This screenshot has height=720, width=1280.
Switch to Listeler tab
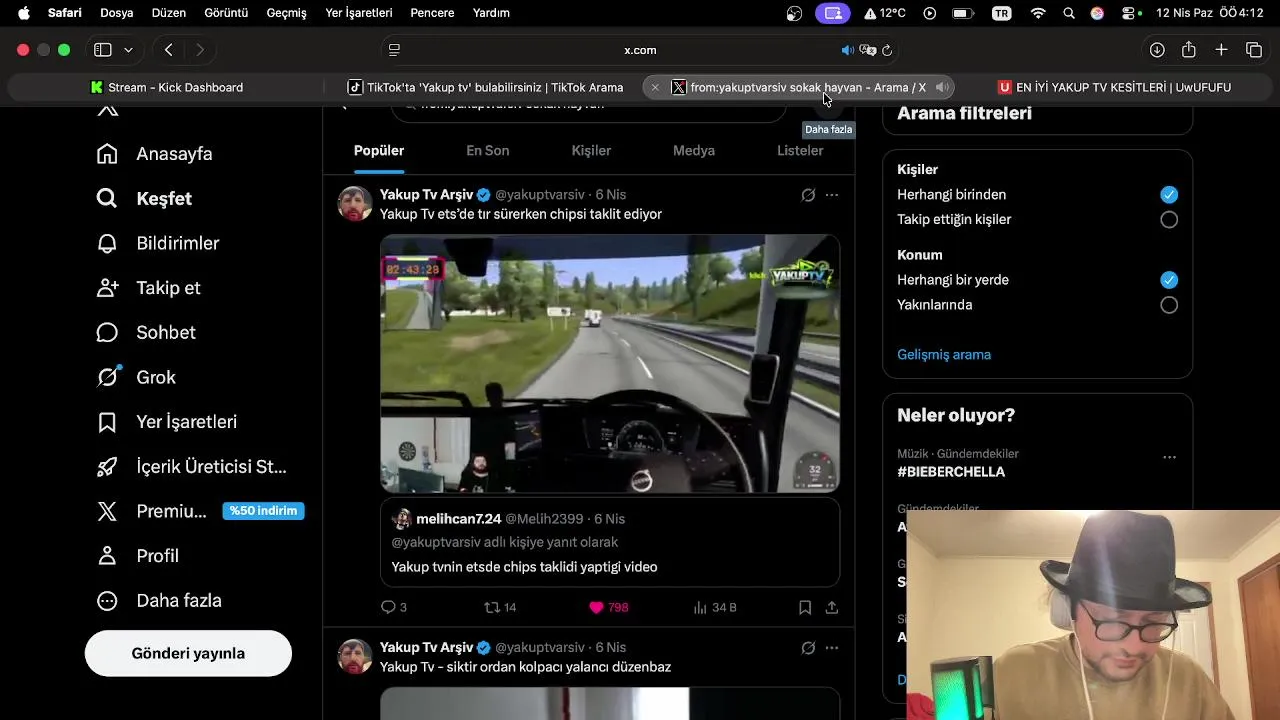pyautogui.click(x=800, y=151)
